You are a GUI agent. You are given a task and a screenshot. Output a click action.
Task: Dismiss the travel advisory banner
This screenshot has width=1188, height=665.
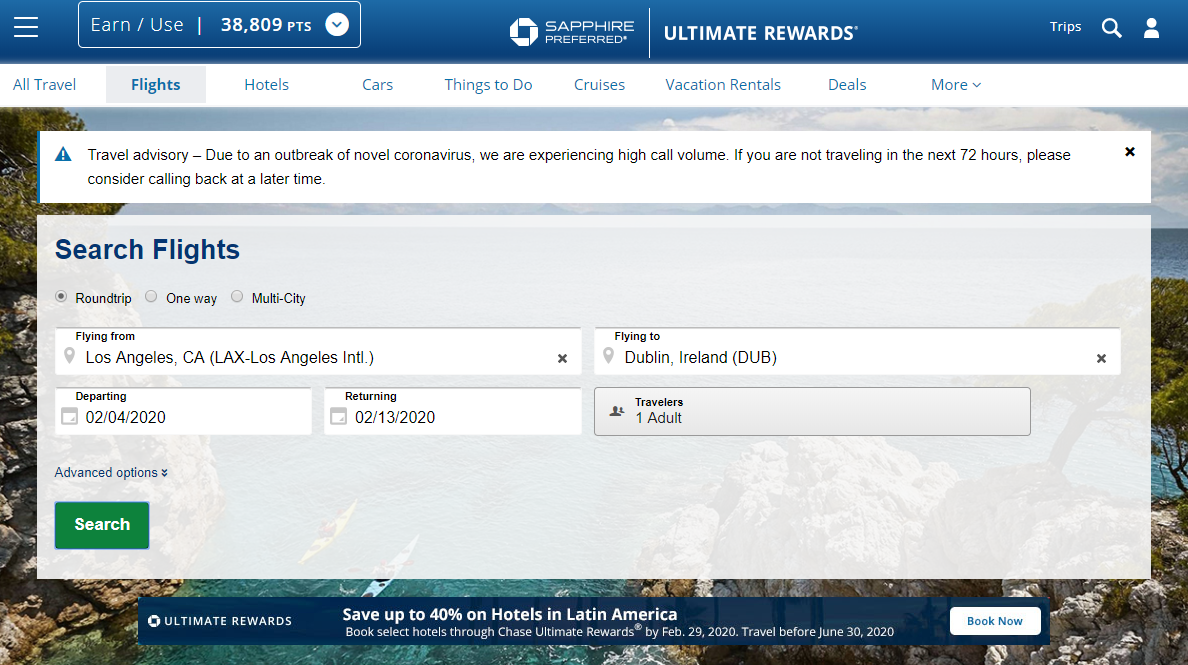[1130, 151]
